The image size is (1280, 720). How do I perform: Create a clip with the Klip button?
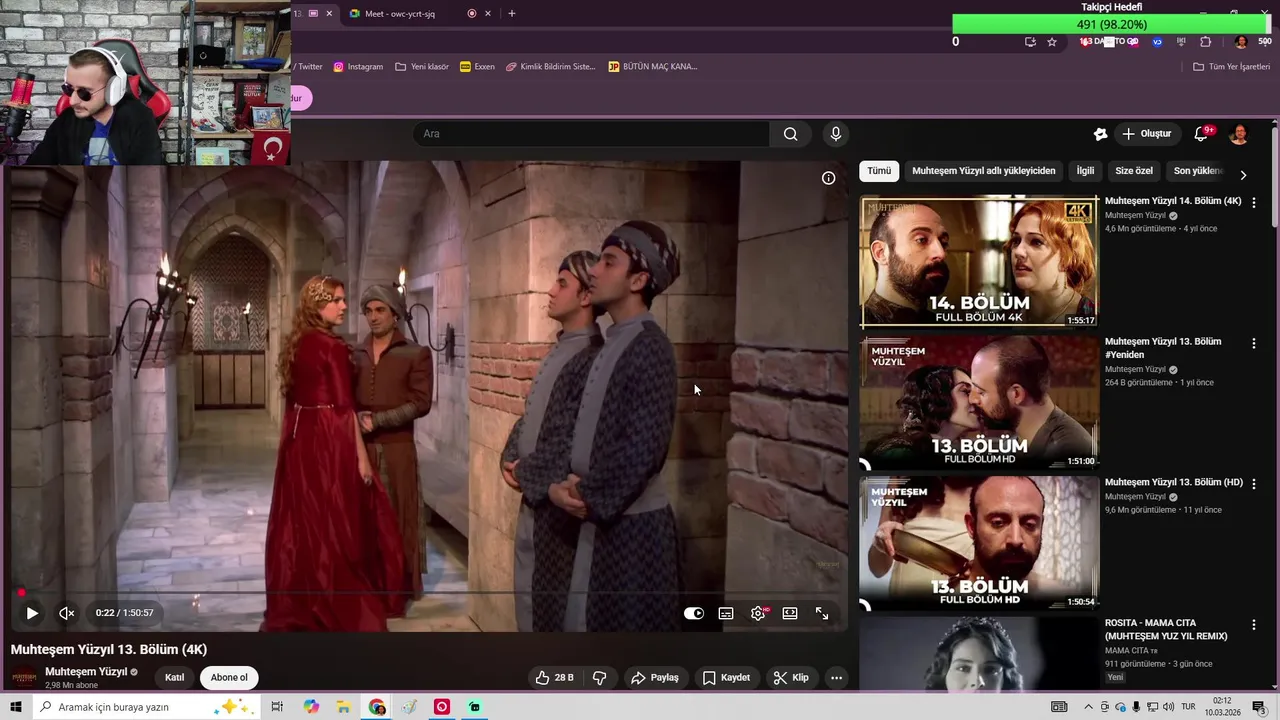[791, 677]
